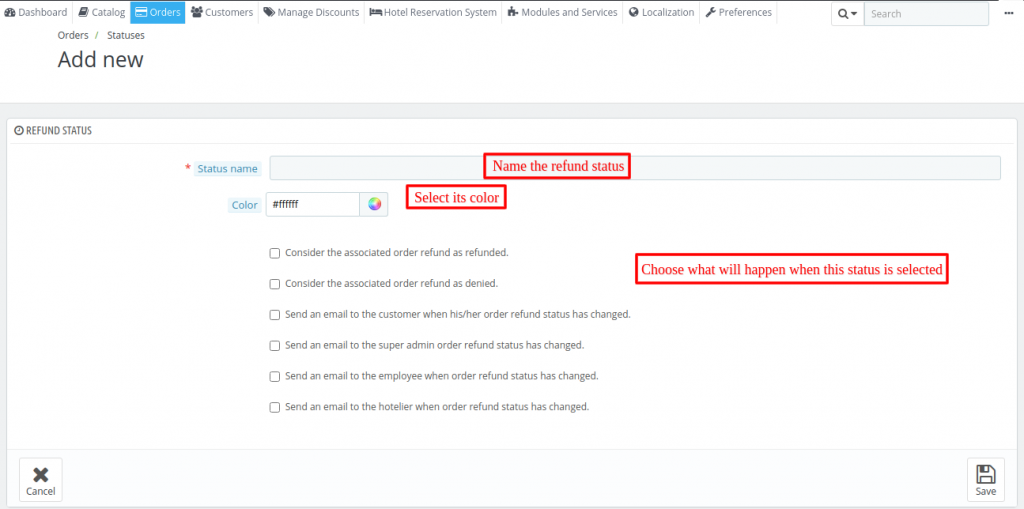
Task: Enable email to customer on status change
Action: click(x=275, y=315)
